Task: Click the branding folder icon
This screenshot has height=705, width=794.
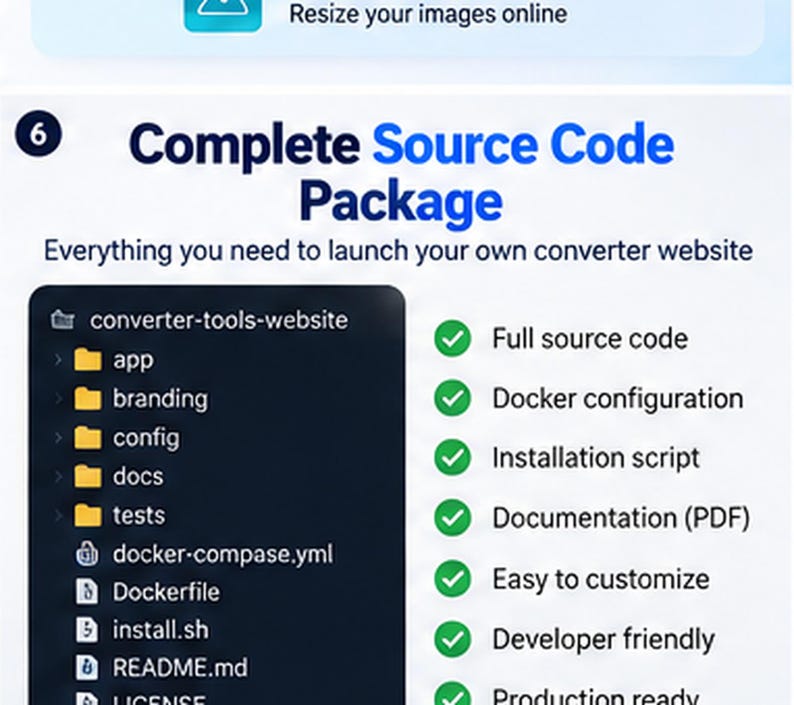Action: (x=88, y=399)
